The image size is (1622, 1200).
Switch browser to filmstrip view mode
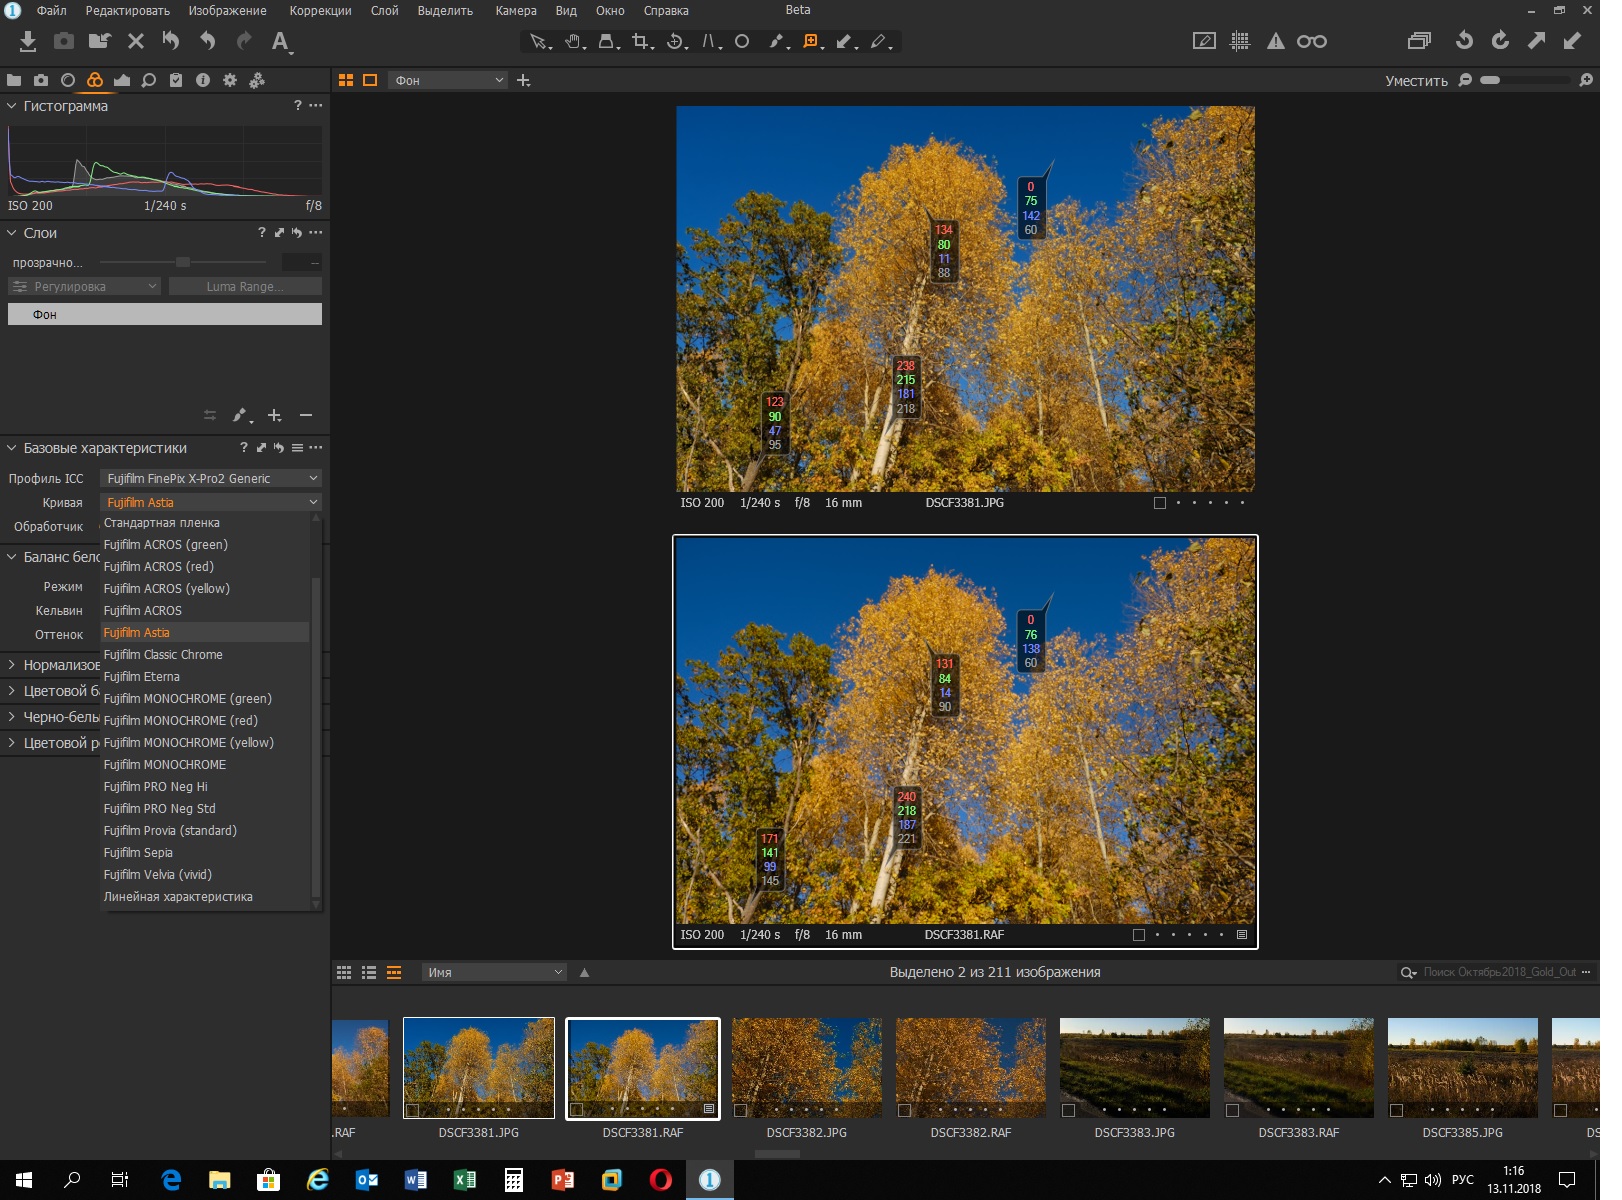click(x=394, y=972)
